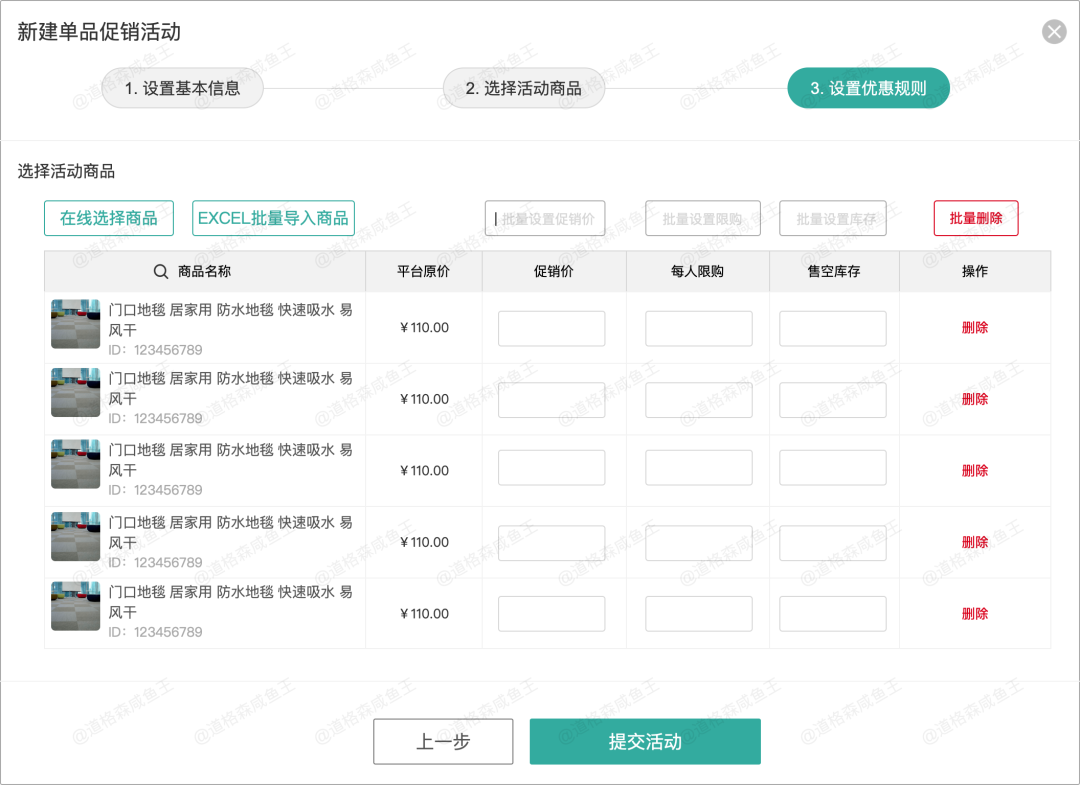Click 促销价 input in third row

coord(552,468)
